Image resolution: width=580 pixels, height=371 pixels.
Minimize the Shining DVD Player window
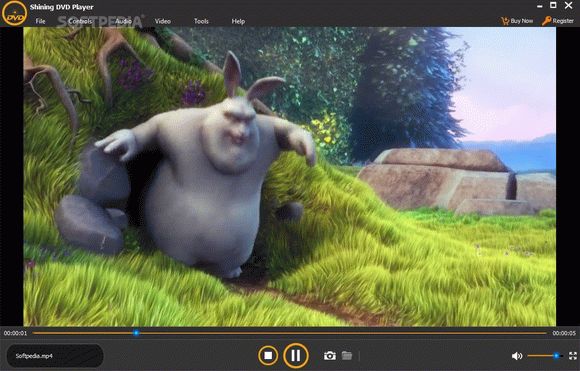(x=540, y=6)
